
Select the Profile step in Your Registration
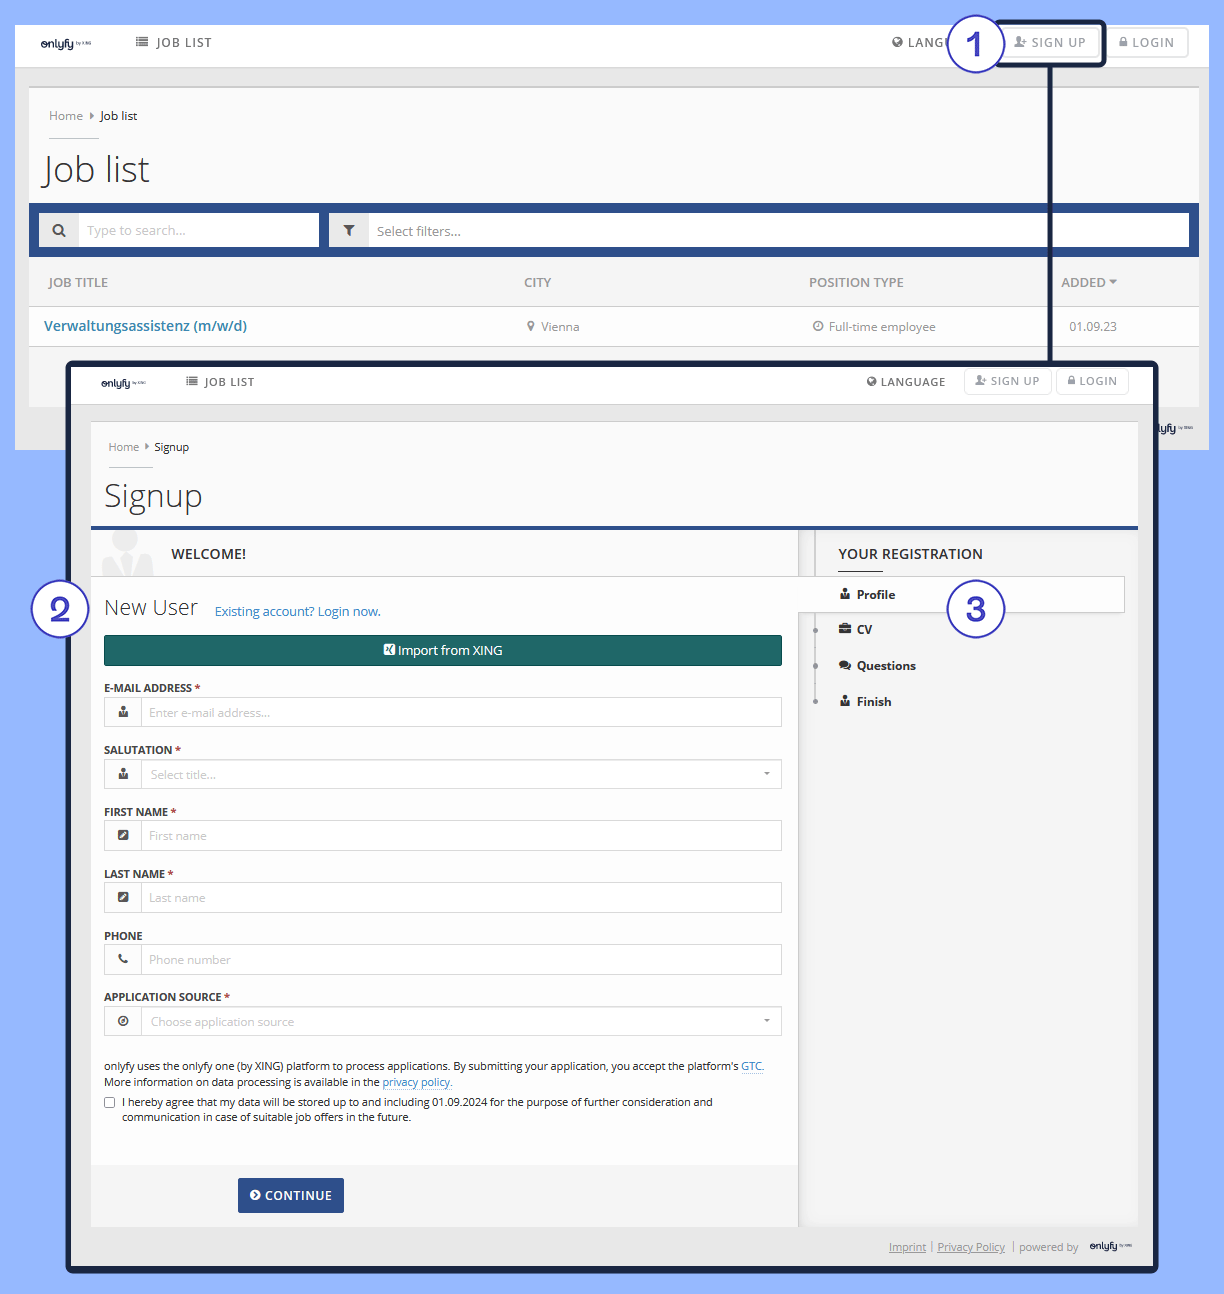[x=875, y=594]
